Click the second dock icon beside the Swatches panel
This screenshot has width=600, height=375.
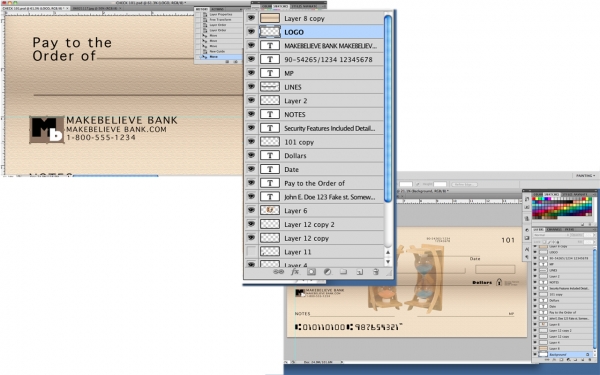(x=527, y=207)
